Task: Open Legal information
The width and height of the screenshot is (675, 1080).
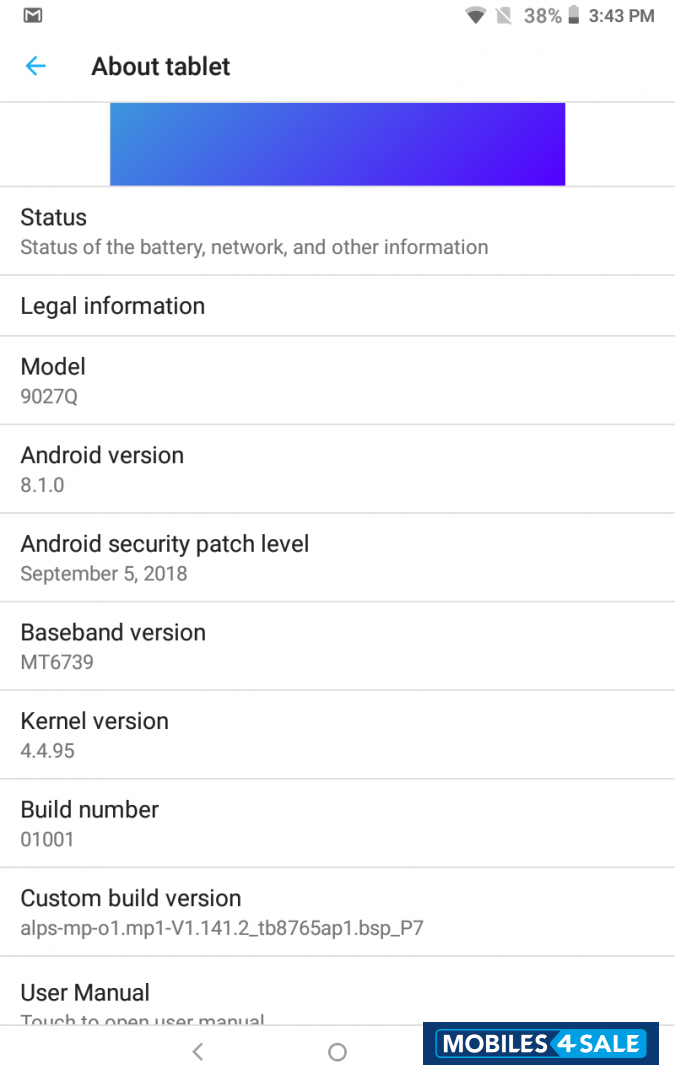Action: [337, 306]
